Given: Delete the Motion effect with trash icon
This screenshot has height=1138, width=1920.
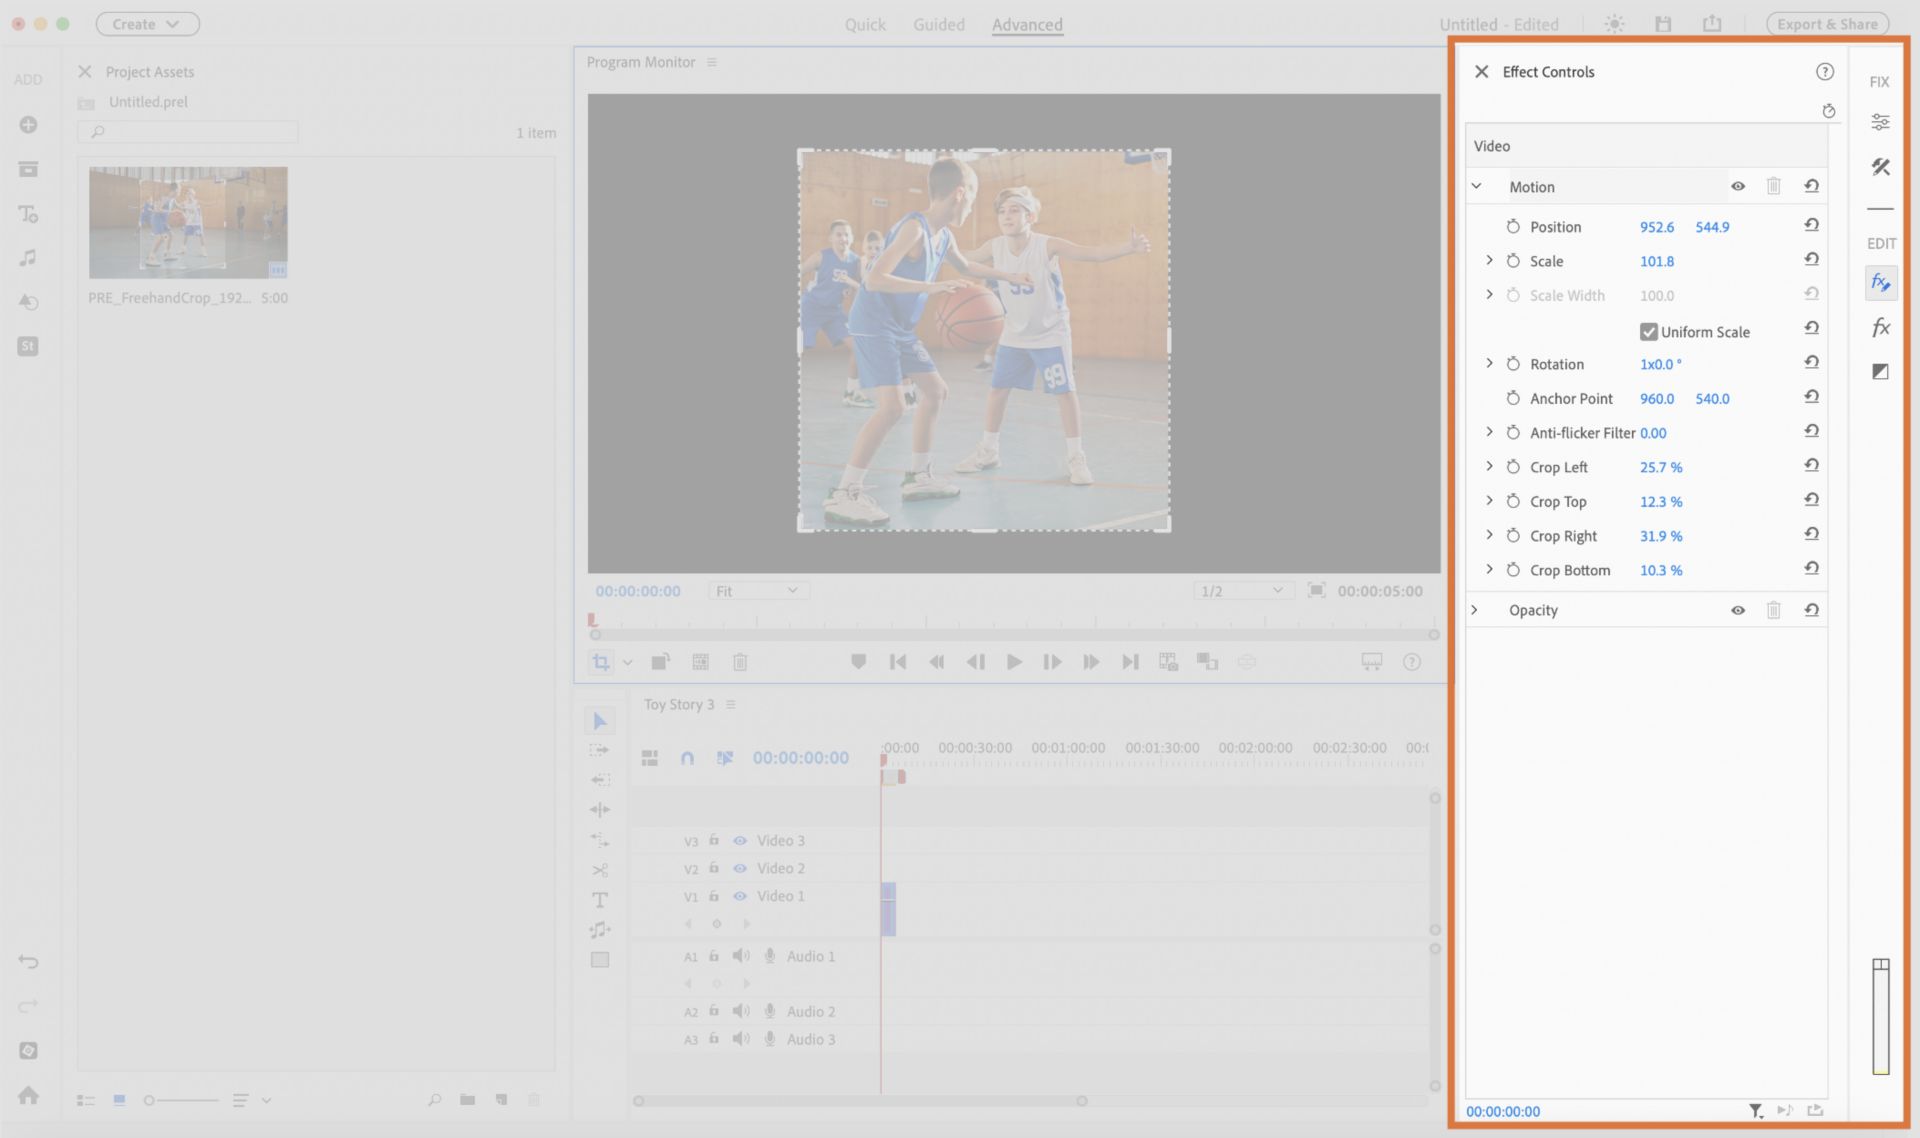Looking at the screenshot, I should (1773, 186).
